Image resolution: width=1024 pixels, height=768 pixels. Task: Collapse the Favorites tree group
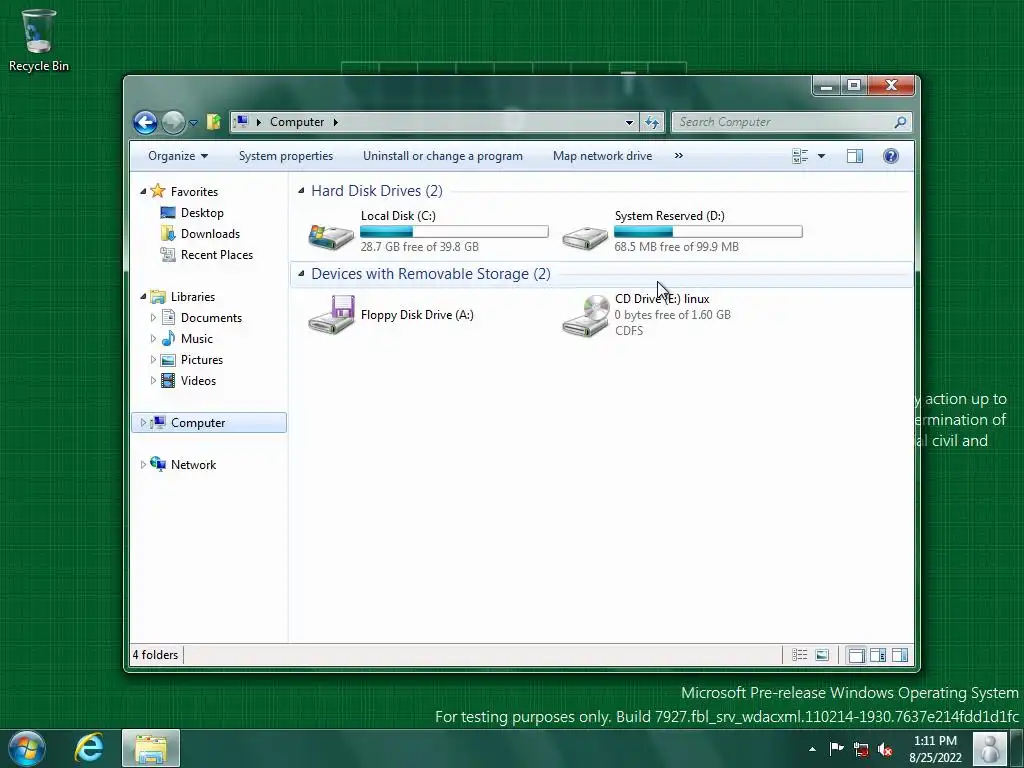143,191
